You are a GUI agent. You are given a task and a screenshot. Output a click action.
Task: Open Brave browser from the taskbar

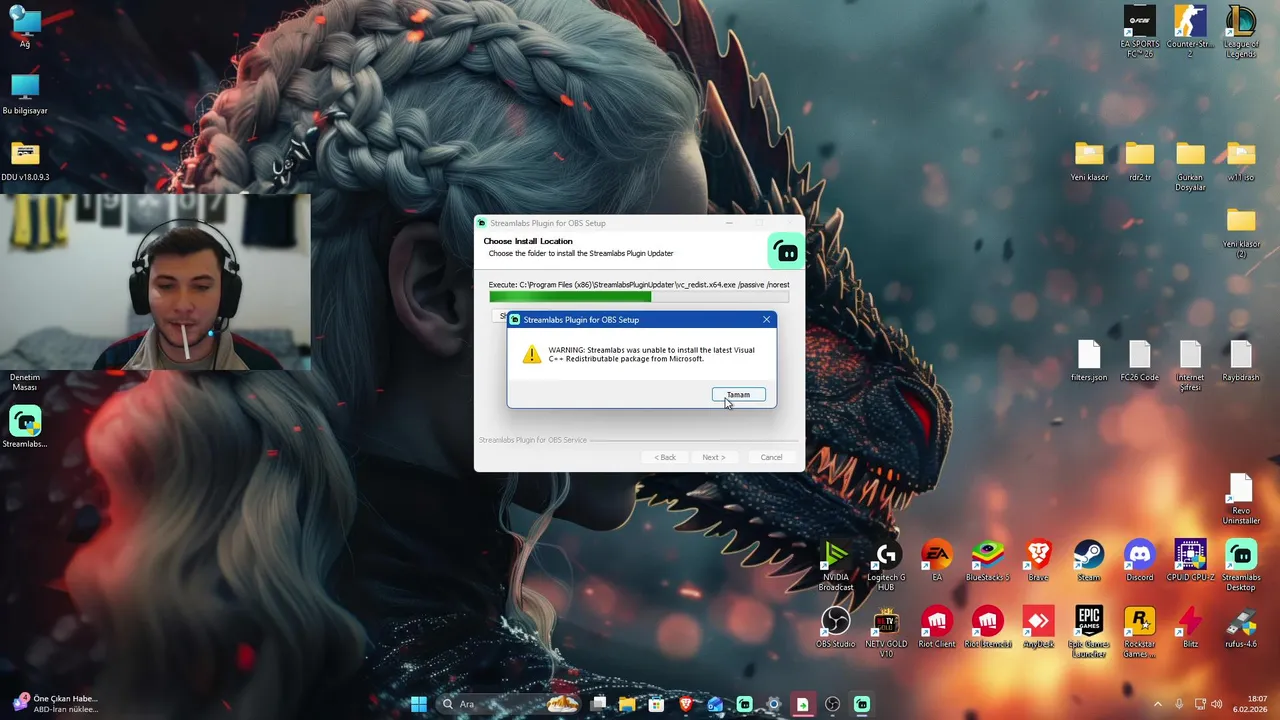coord(686,704)
